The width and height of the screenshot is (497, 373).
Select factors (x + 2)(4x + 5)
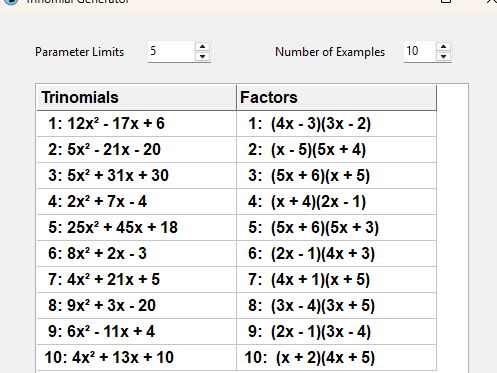click(x=336, y=358)
